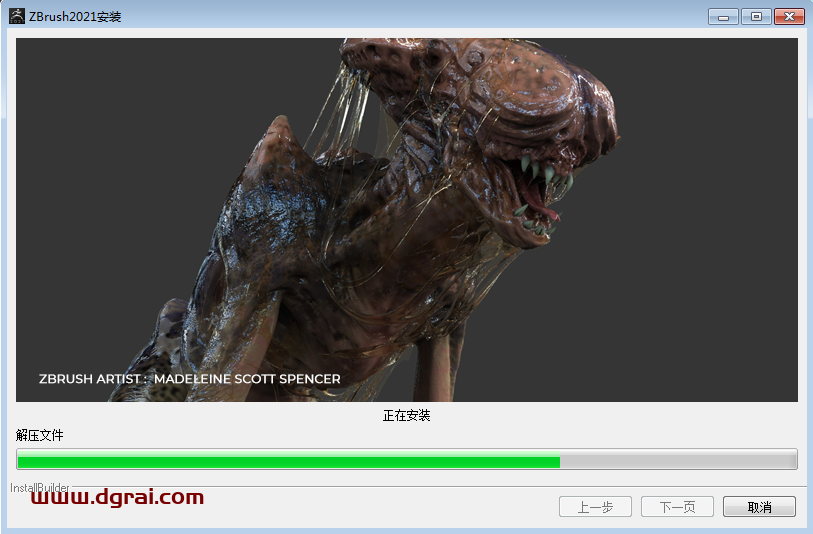Click the disabled Next (下一页) button
813x534 pixels.
coord(677,507)
